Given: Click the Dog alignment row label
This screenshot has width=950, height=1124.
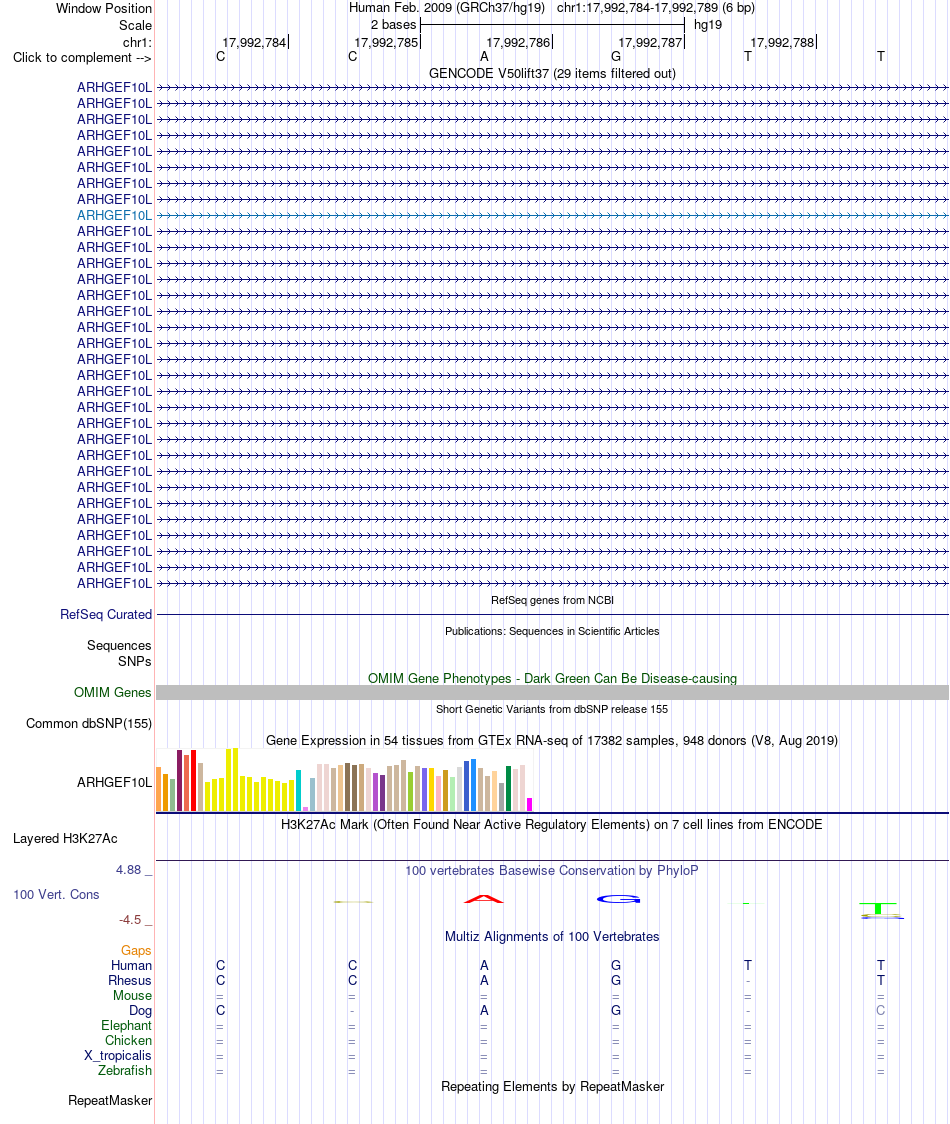Looking at the screenshot, I should tap(141, 1011).
